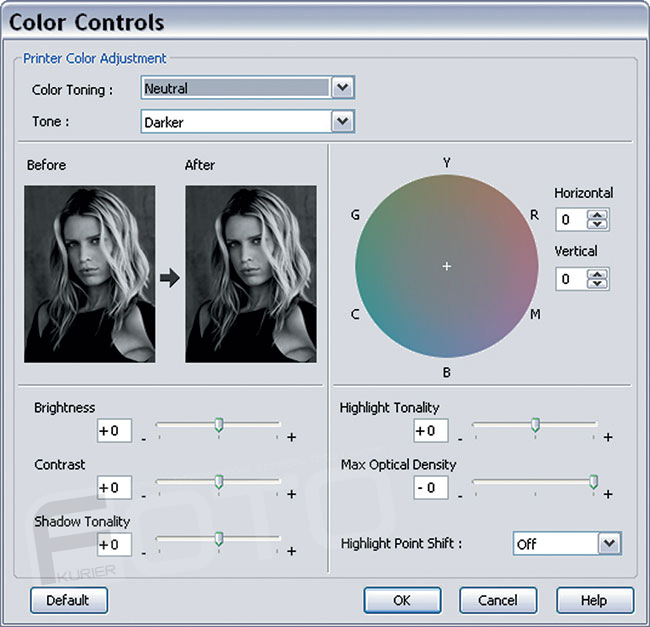The image size is (650, 627).
Task: Select the Shadow Tonality slider handle
Action: [x=218, y=539]
